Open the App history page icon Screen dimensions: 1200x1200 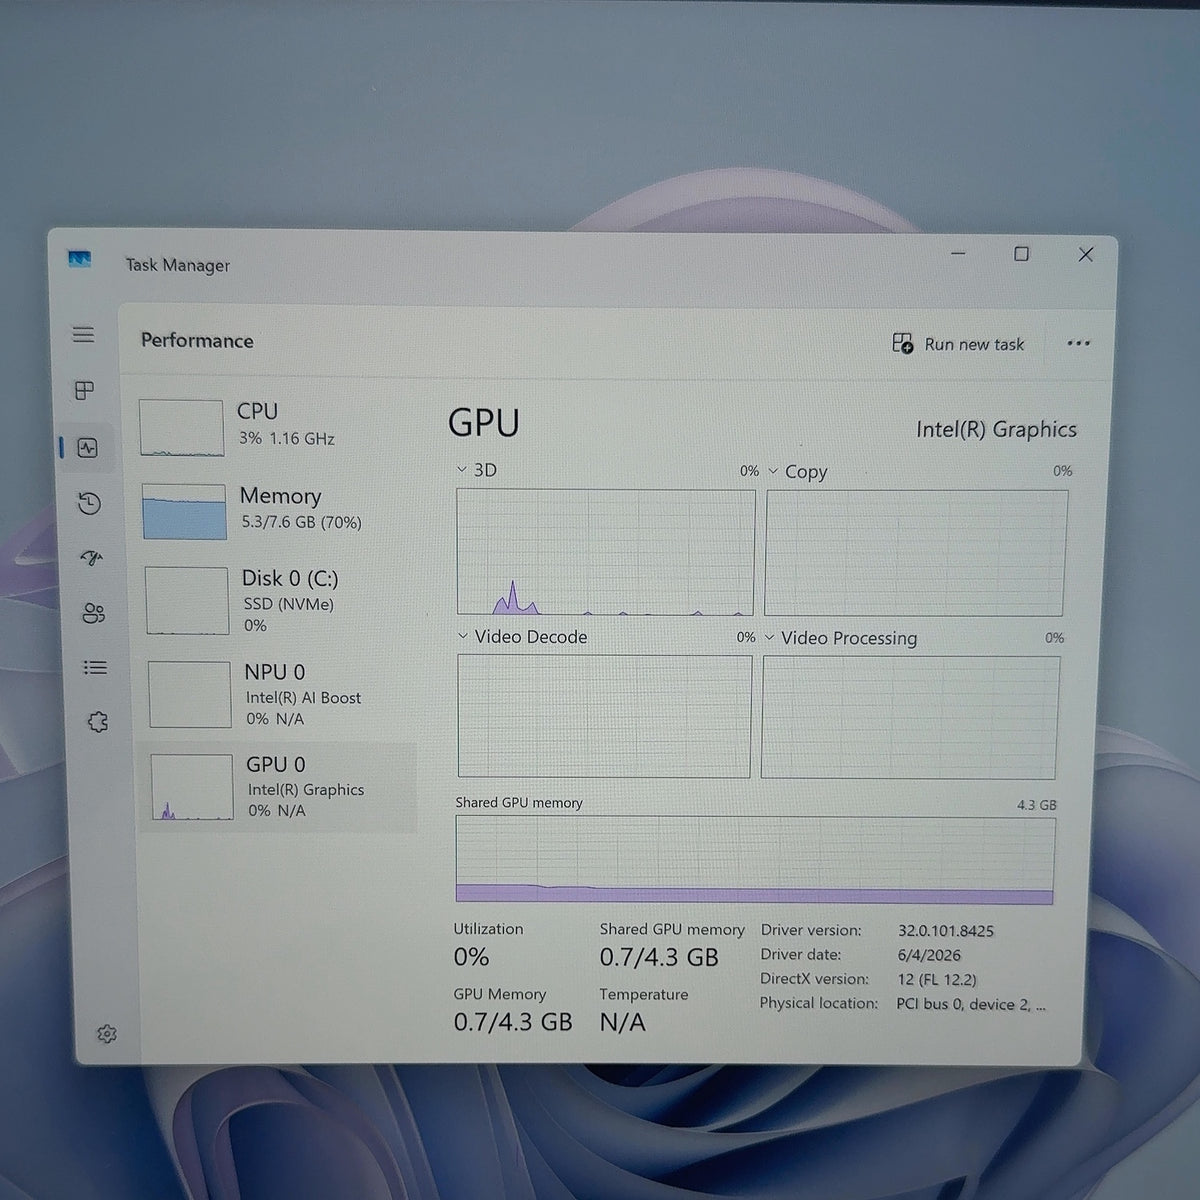(x=89, y=503)
